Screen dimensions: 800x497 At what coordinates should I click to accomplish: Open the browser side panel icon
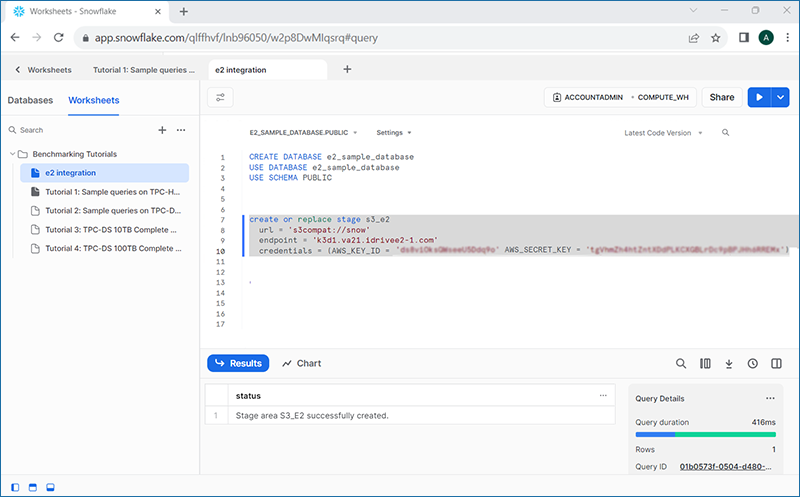click(744, 37)
